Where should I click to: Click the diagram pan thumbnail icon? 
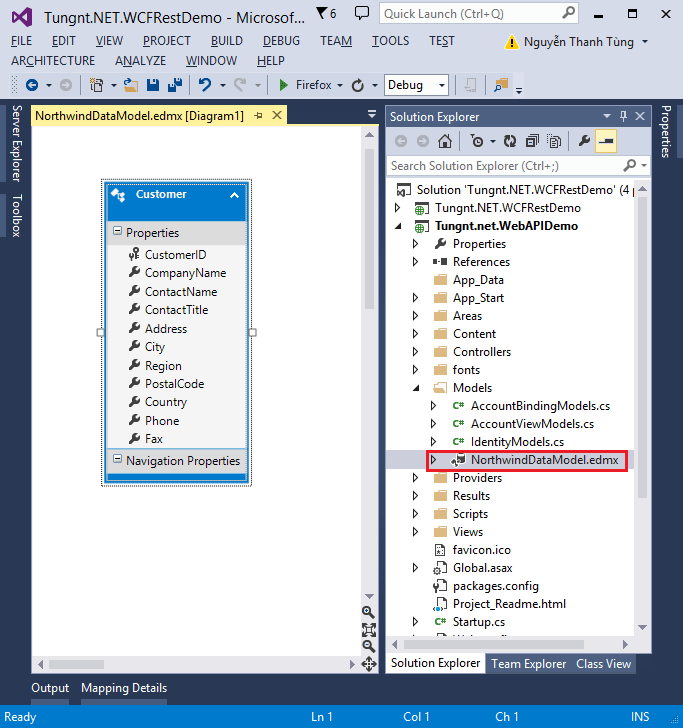369,664
